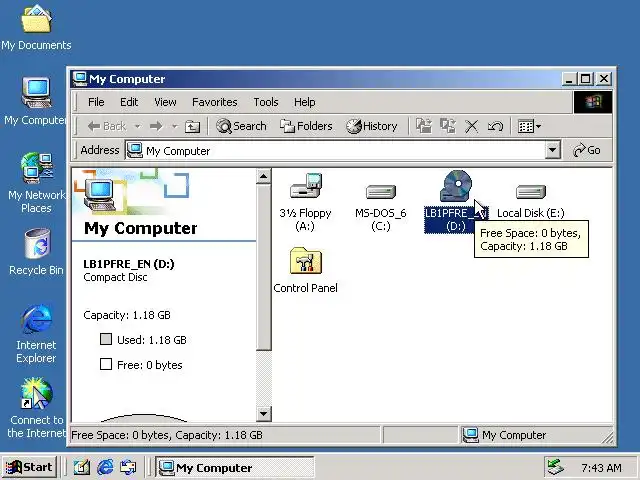The image size is (640, 480).
Task: Click the status bar free space text
Action: click(167, 435)
